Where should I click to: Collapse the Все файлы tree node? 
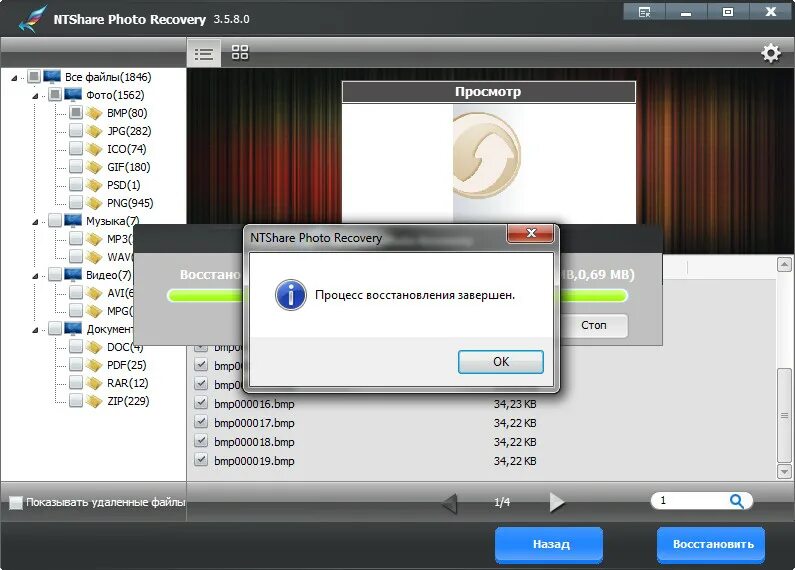(14, 78)
